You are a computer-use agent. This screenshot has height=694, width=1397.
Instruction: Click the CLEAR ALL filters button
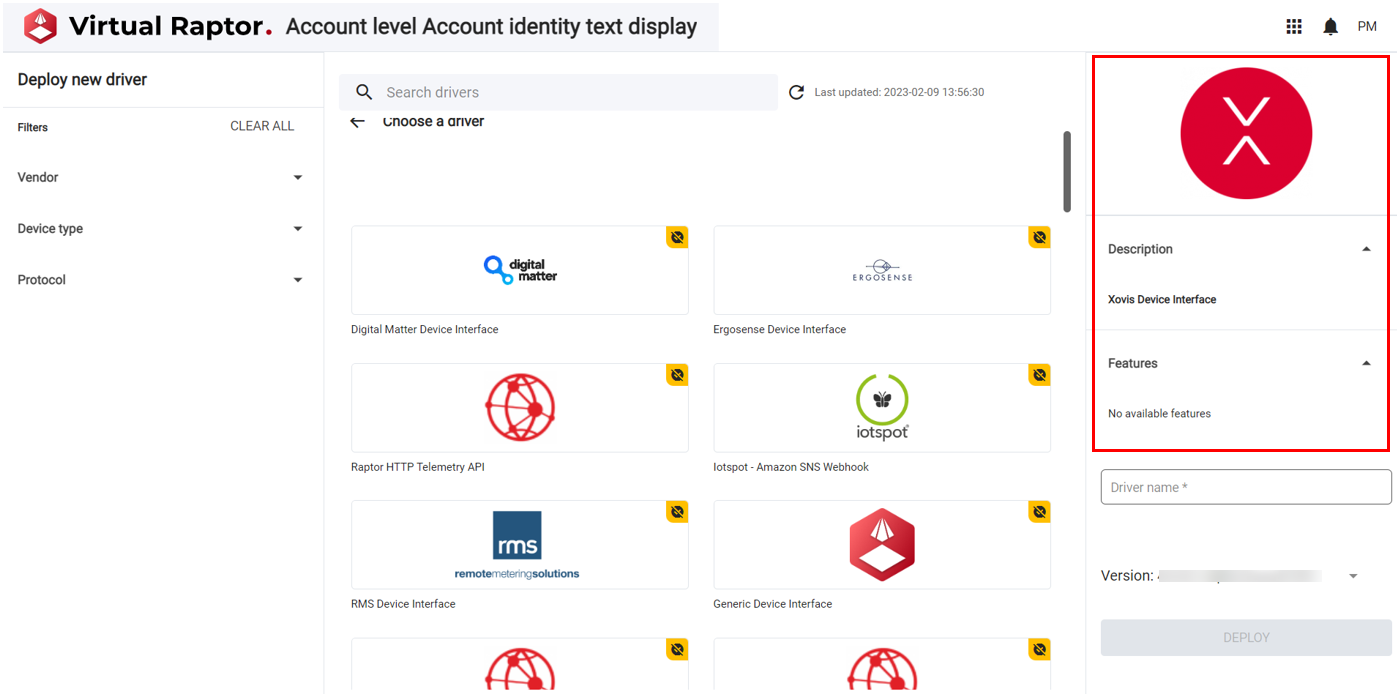coord(262,126)
